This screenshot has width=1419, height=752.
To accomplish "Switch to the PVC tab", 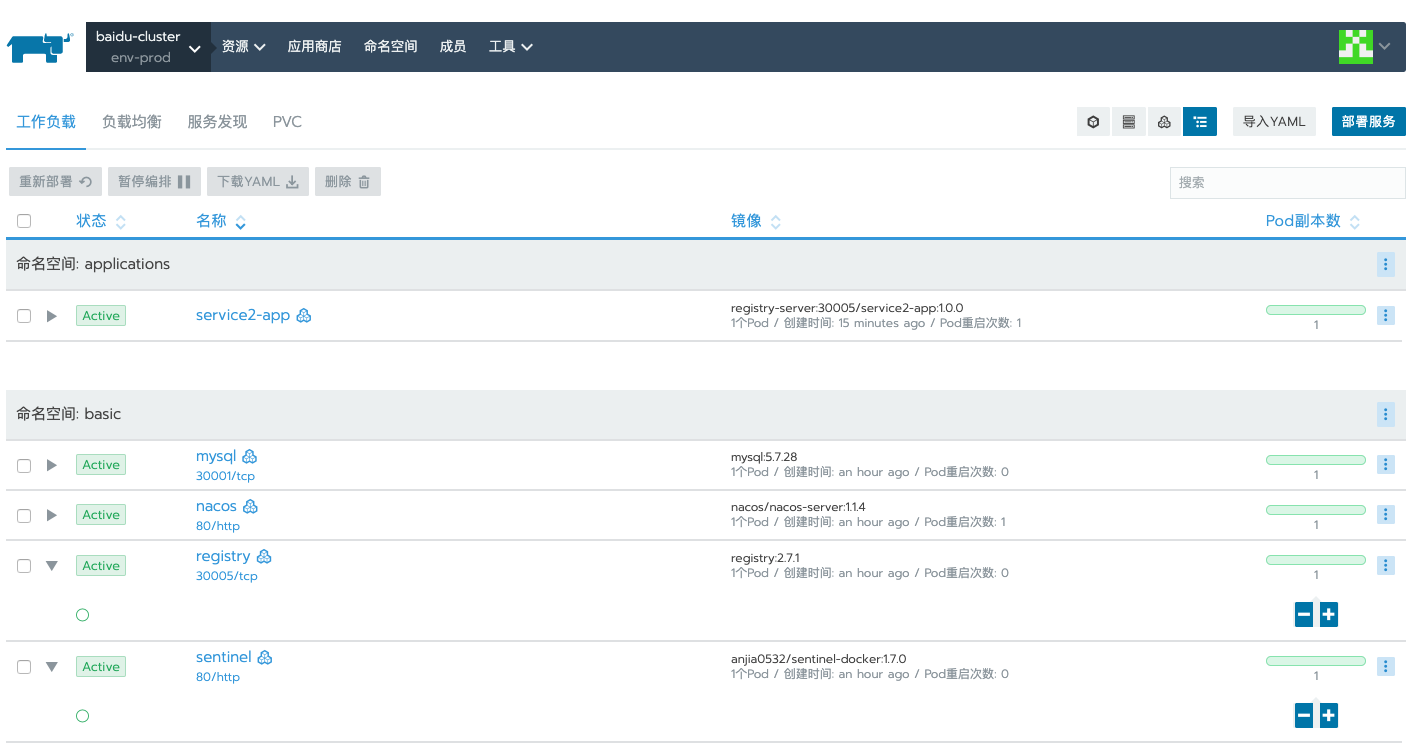I will pyautogui.click(x=287, y=122).
